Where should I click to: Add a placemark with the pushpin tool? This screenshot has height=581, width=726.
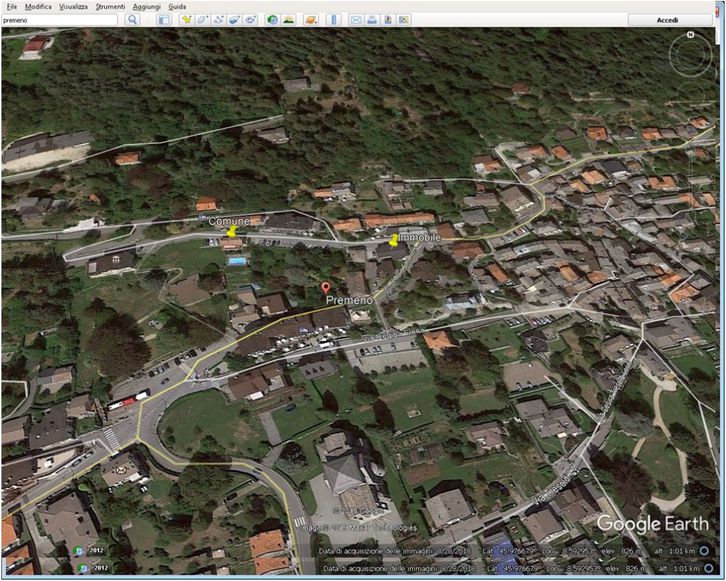pos(186,20)
